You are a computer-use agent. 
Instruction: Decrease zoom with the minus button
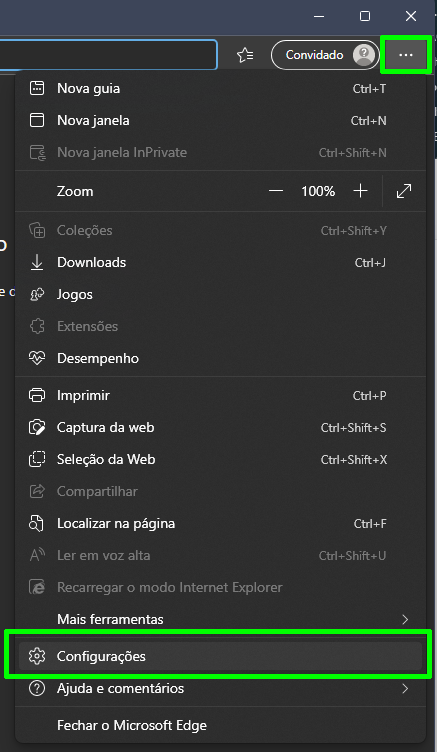pyautogui.click(x=276, y=191)
